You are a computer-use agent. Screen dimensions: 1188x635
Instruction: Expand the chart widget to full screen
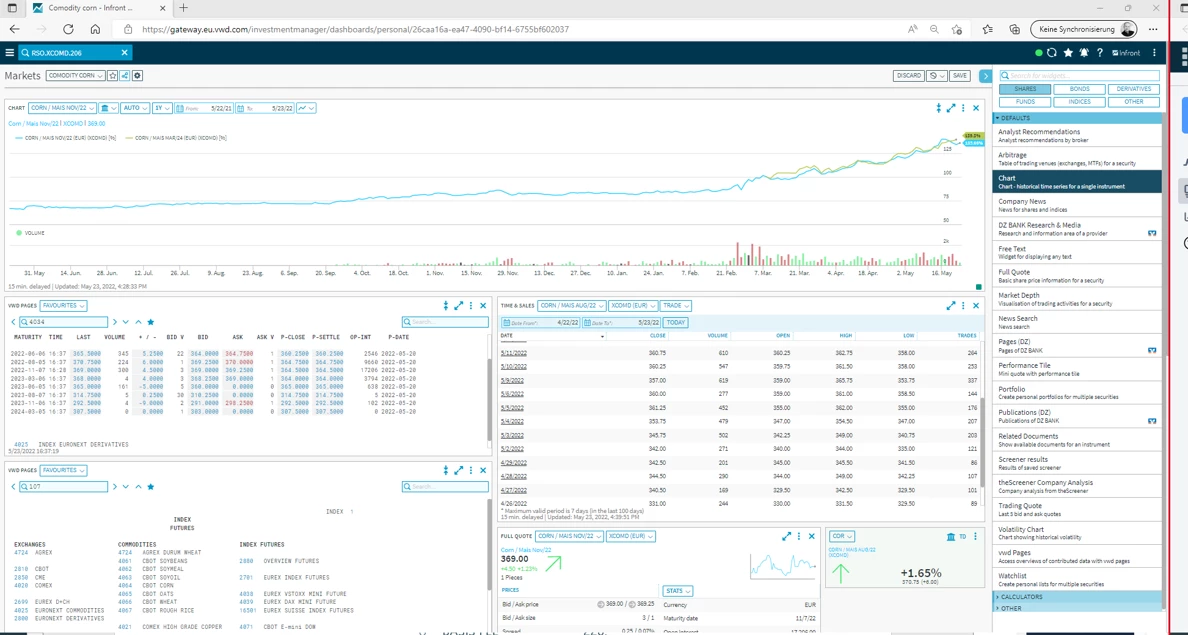951,108
